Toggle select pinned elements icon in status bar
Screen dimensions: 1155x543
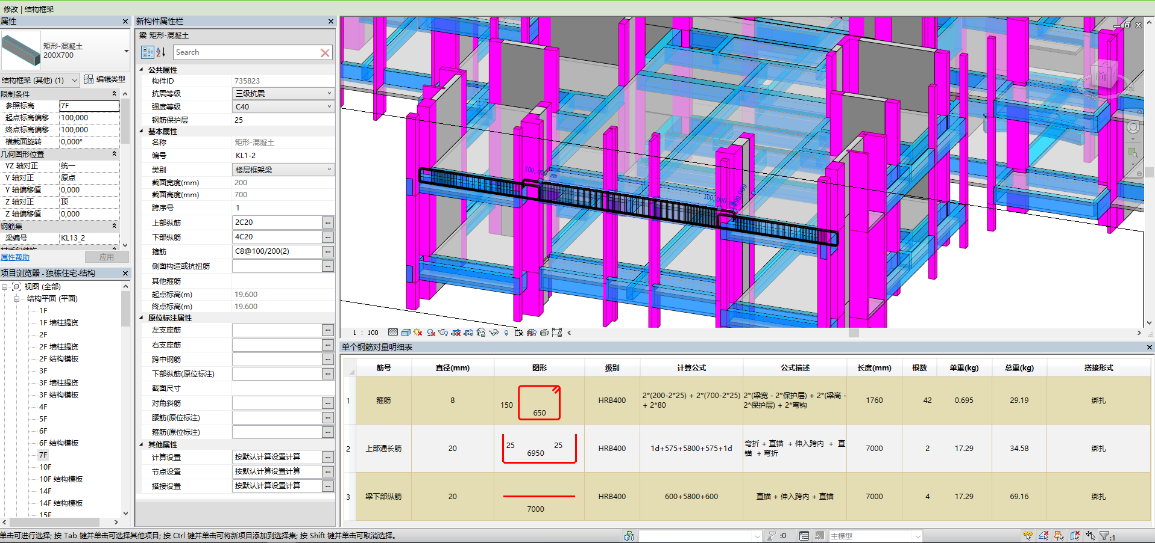(1059, 536)
